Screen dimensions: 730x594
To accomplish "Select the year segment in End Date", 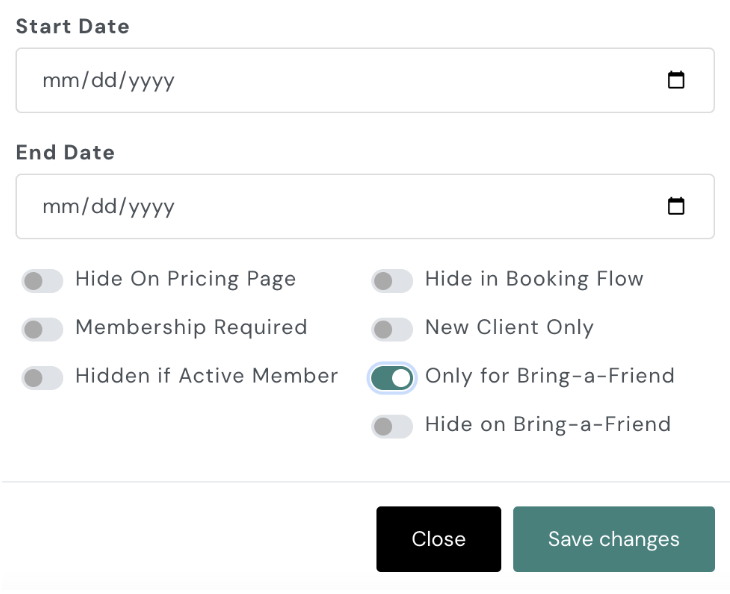I will 151,206.
